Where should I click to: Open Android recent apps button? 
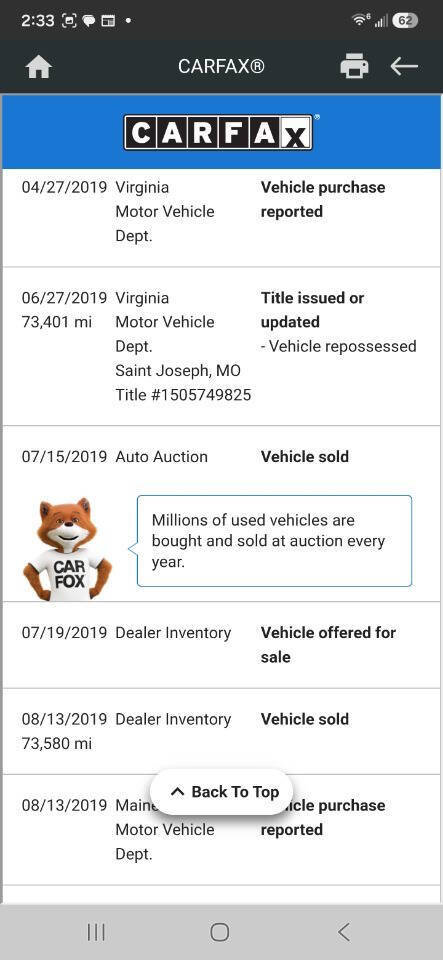(96, 932)
